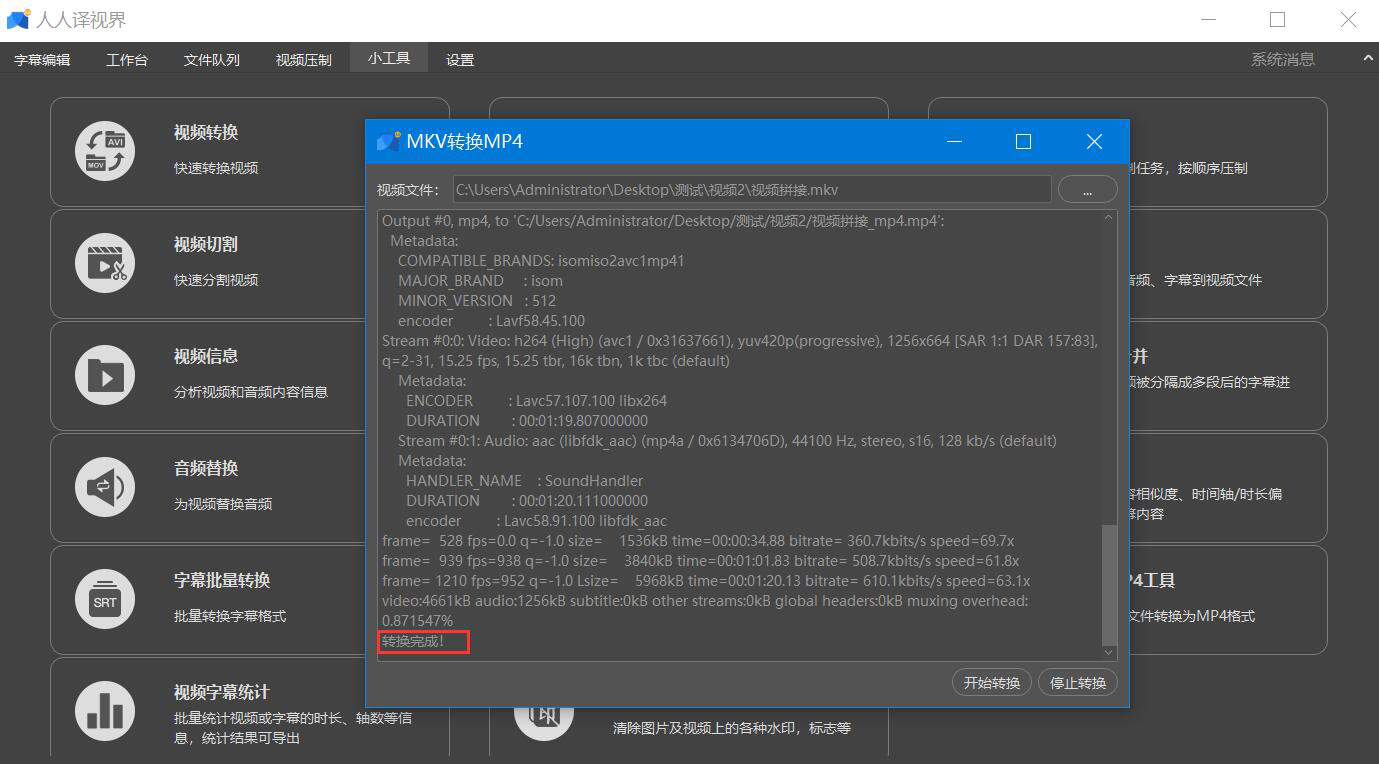Click the DURATION : 00:01:20.111000000 line
This screenshot has width=1379, height=764.
[x=527, y=501]
